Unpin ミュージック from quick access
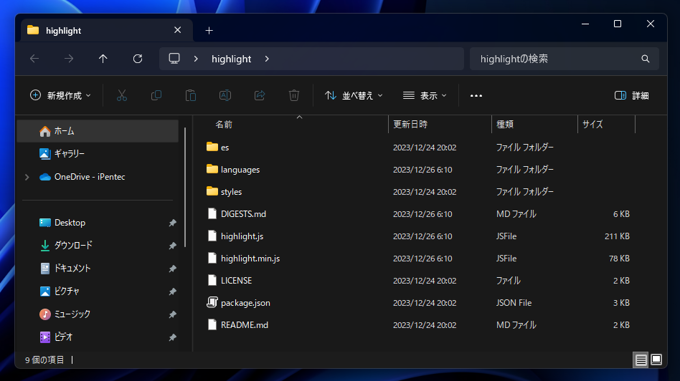680x381 pixels. click(x=173, y=314)
